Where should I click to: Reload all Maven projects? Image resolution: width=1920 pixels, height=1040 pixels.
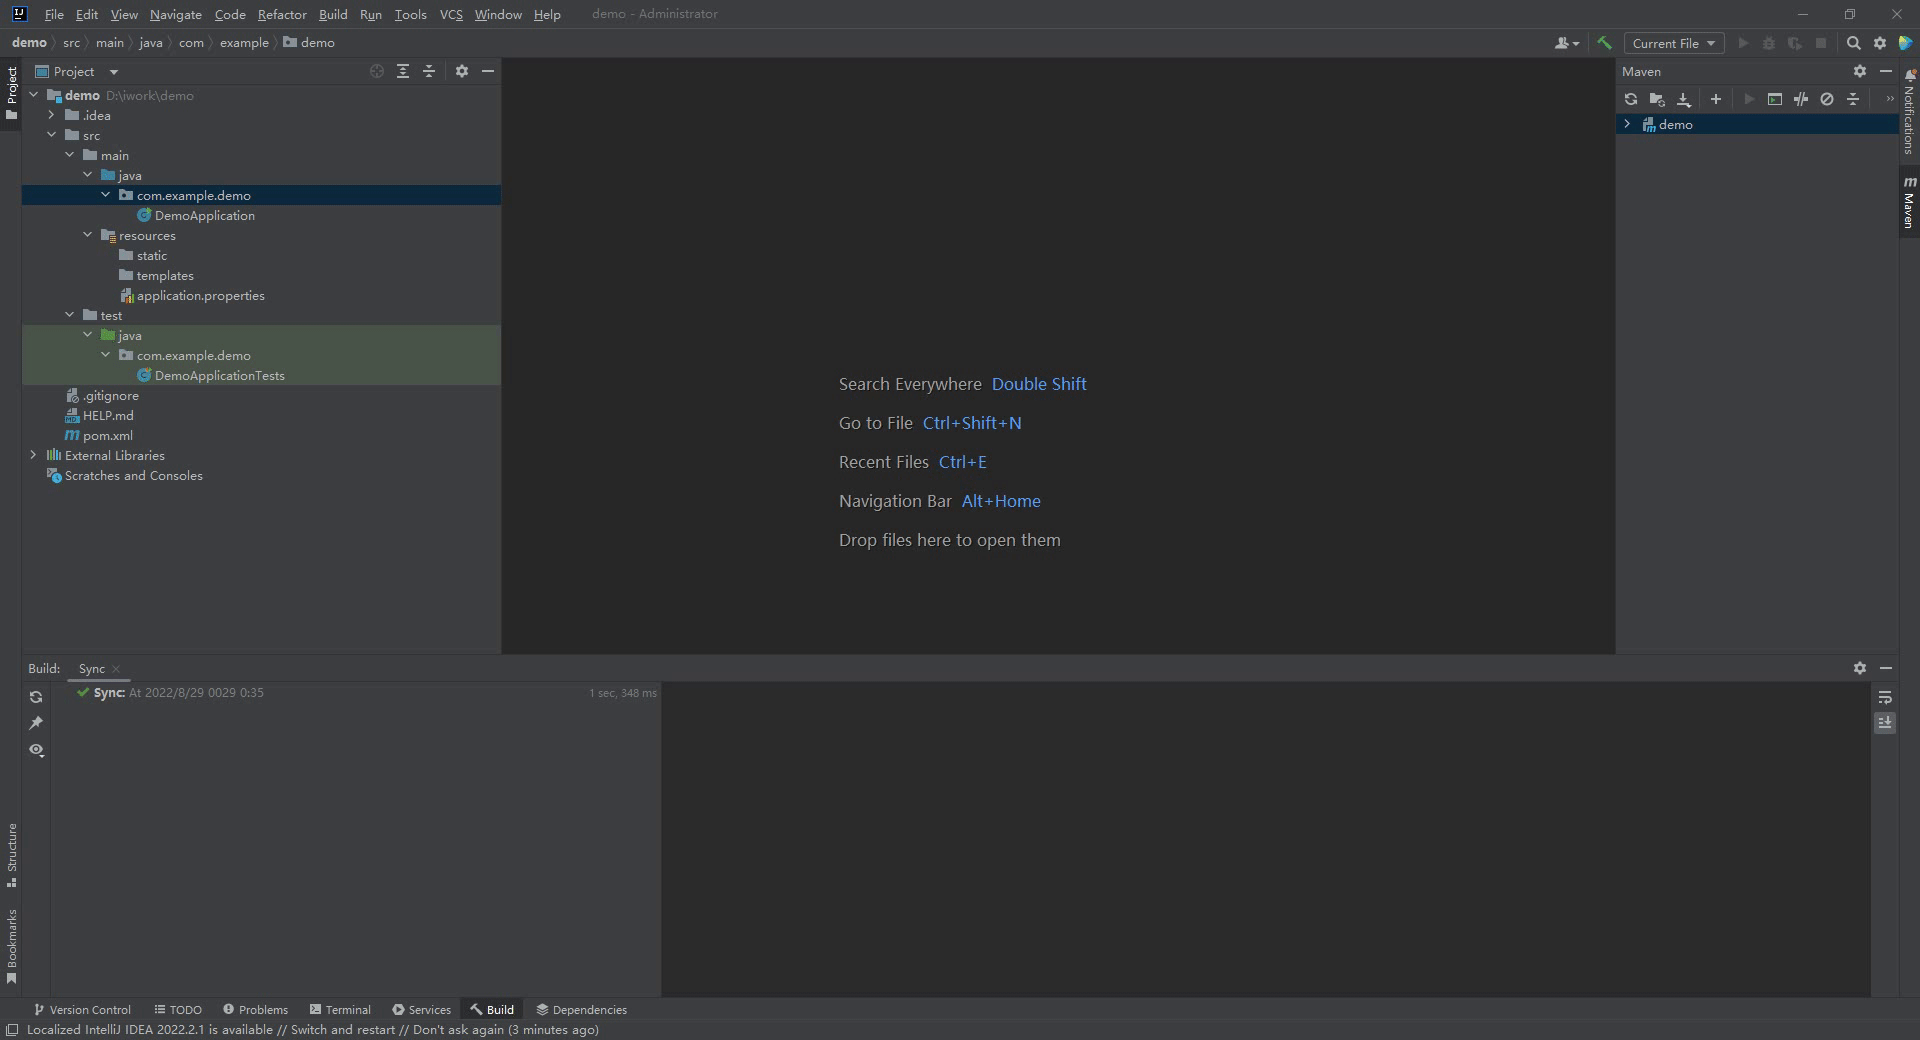click(x=1631, y=99)
